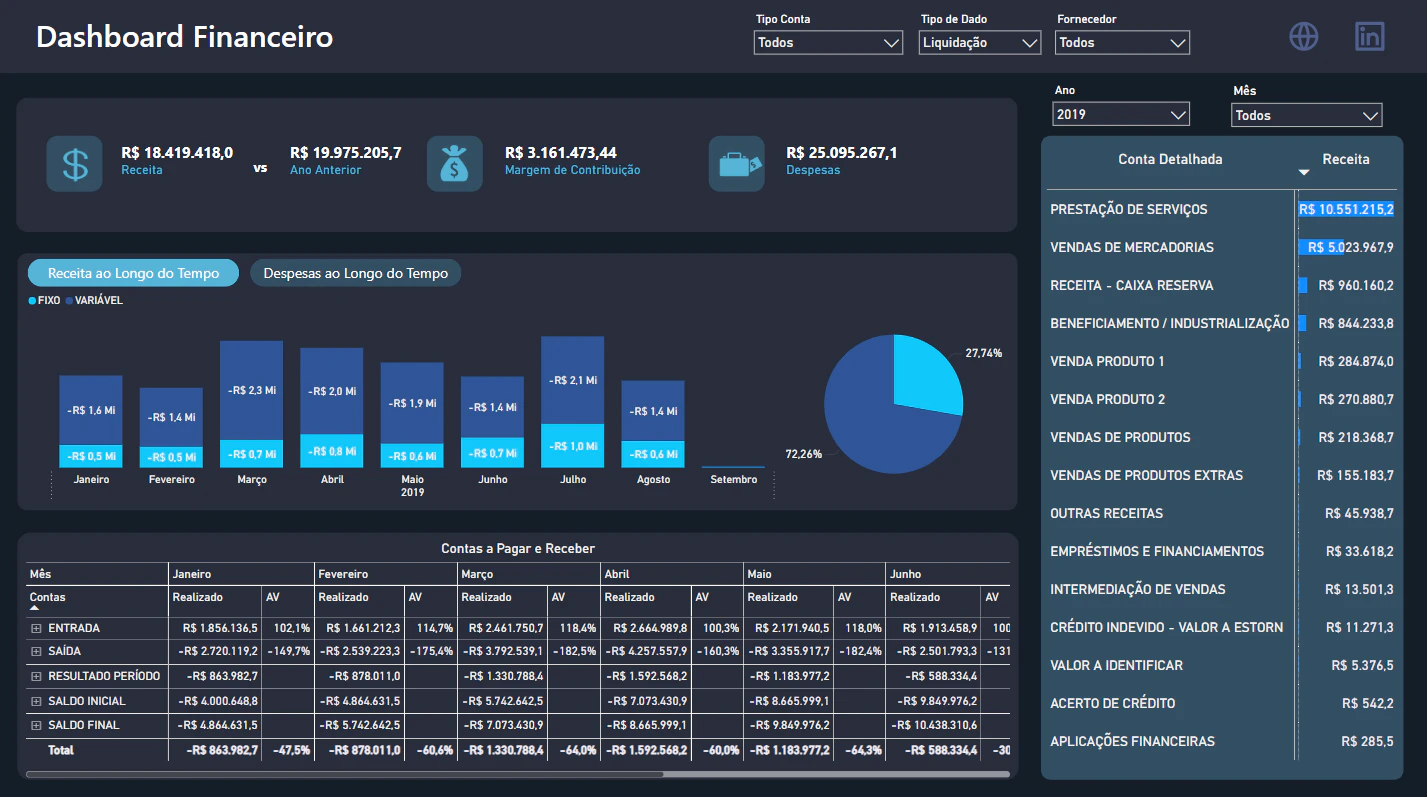
Task: Click the FIXO legend marker
Action: 33,300
